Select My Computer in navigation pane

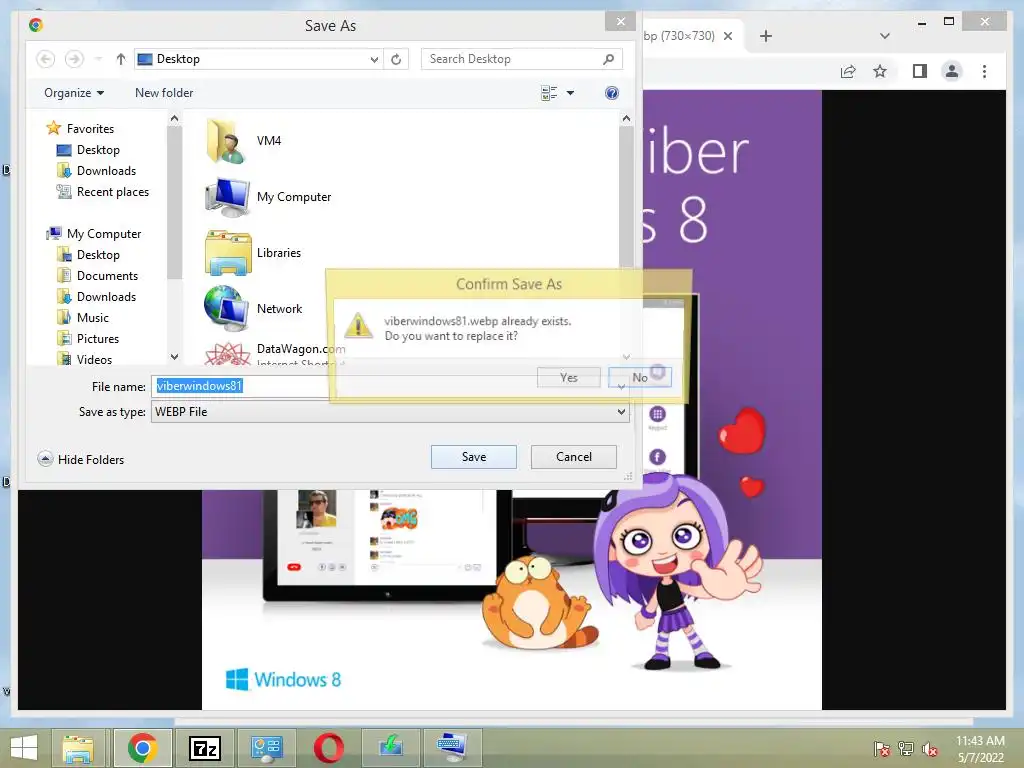point(94,233)
